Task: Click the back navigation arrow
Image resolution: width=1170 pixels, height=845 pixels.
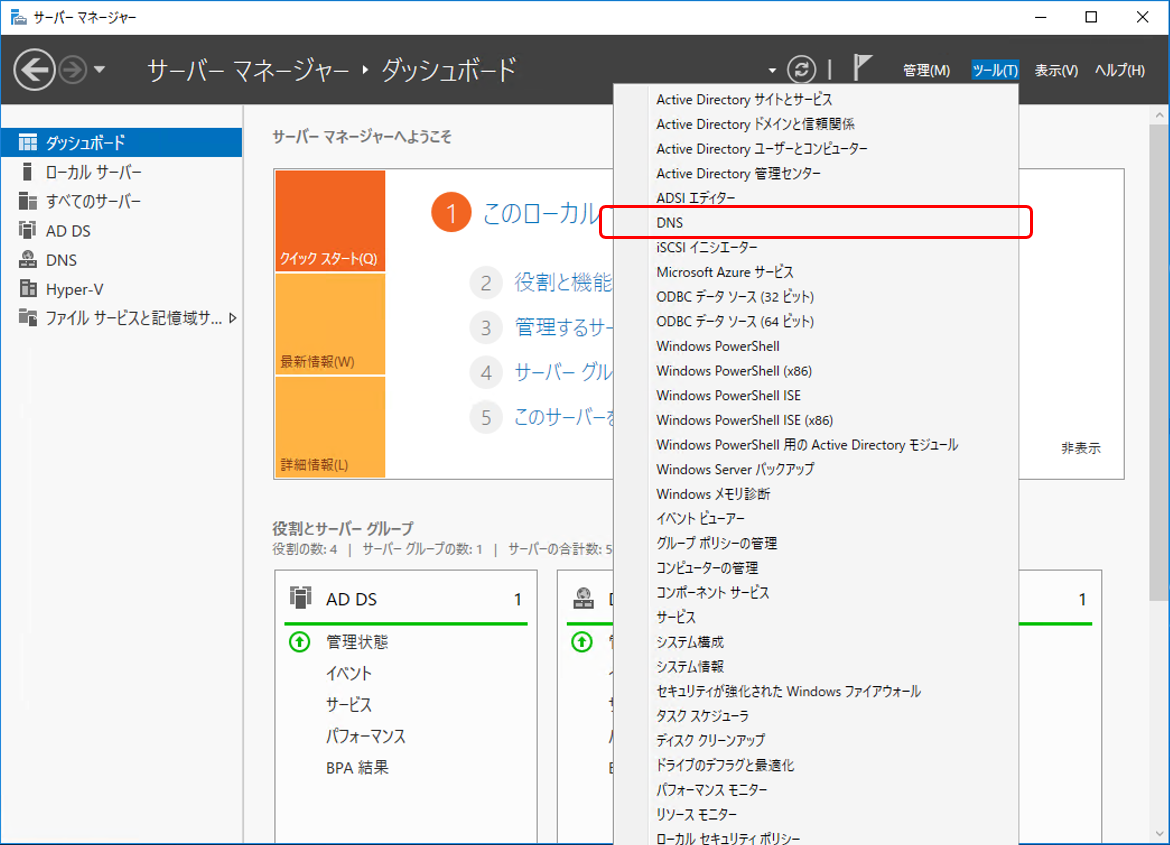Action: 34,69
